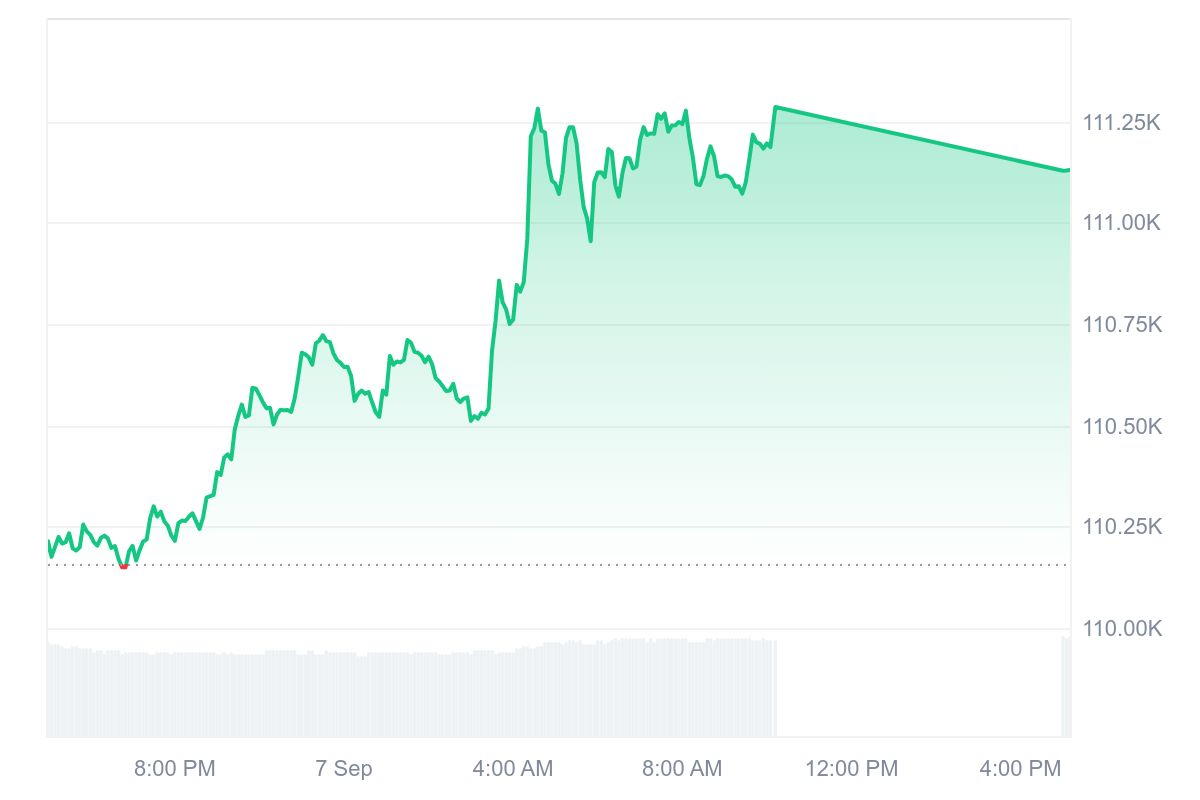Select the 8:00 AM time axis label
Viewport: 1200px width, 800px height.
[x=681, y=769]
